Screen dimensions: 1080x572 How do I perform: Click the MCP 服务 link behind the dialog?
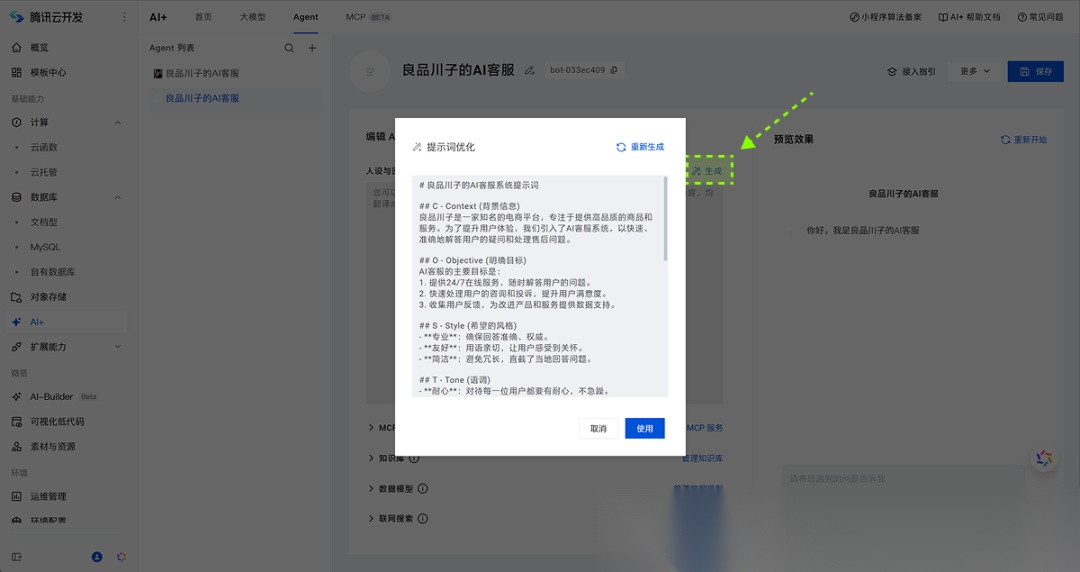[x=705, y=428]
